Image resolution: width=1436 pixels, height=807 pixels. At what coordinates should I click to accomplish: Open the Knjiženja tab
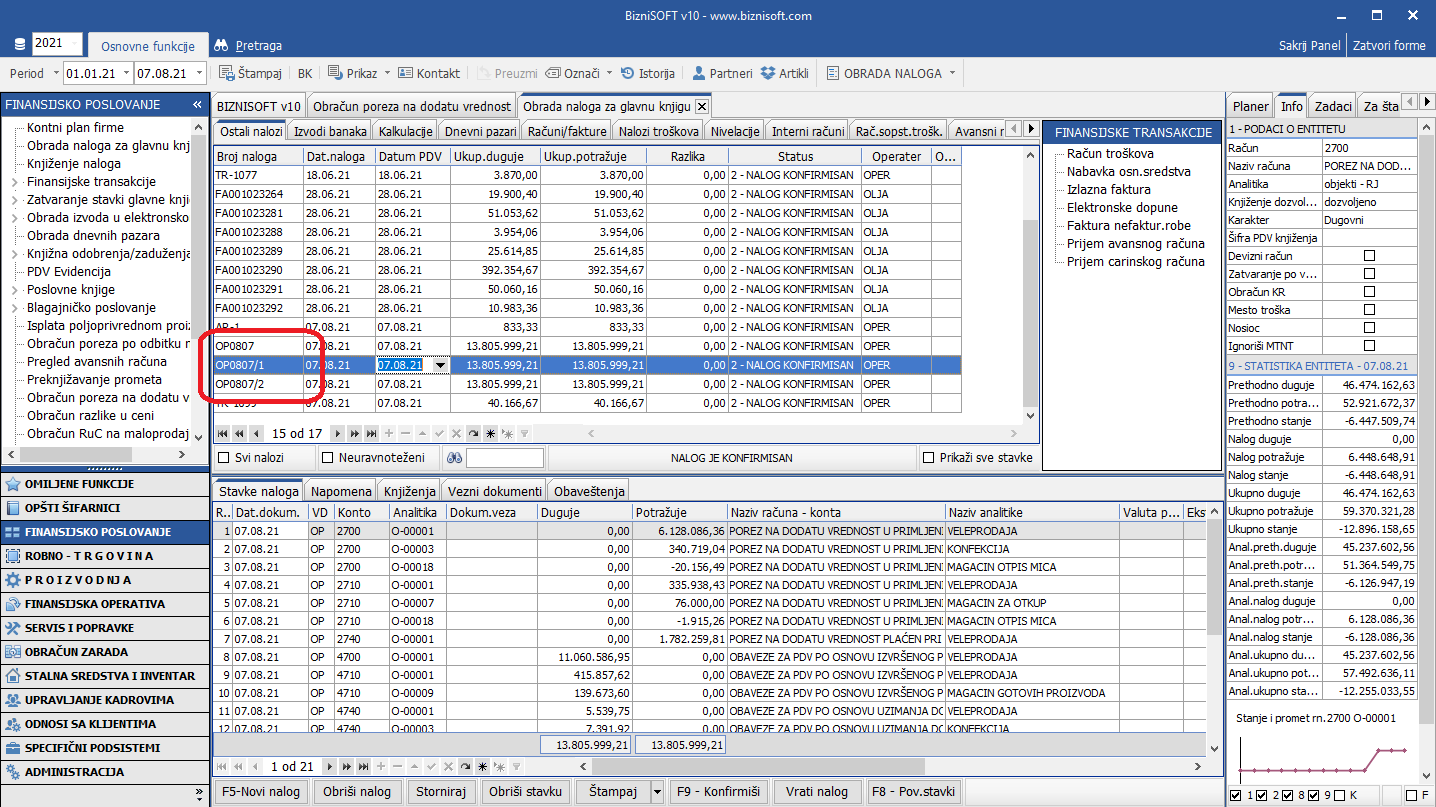click(410, 491)
